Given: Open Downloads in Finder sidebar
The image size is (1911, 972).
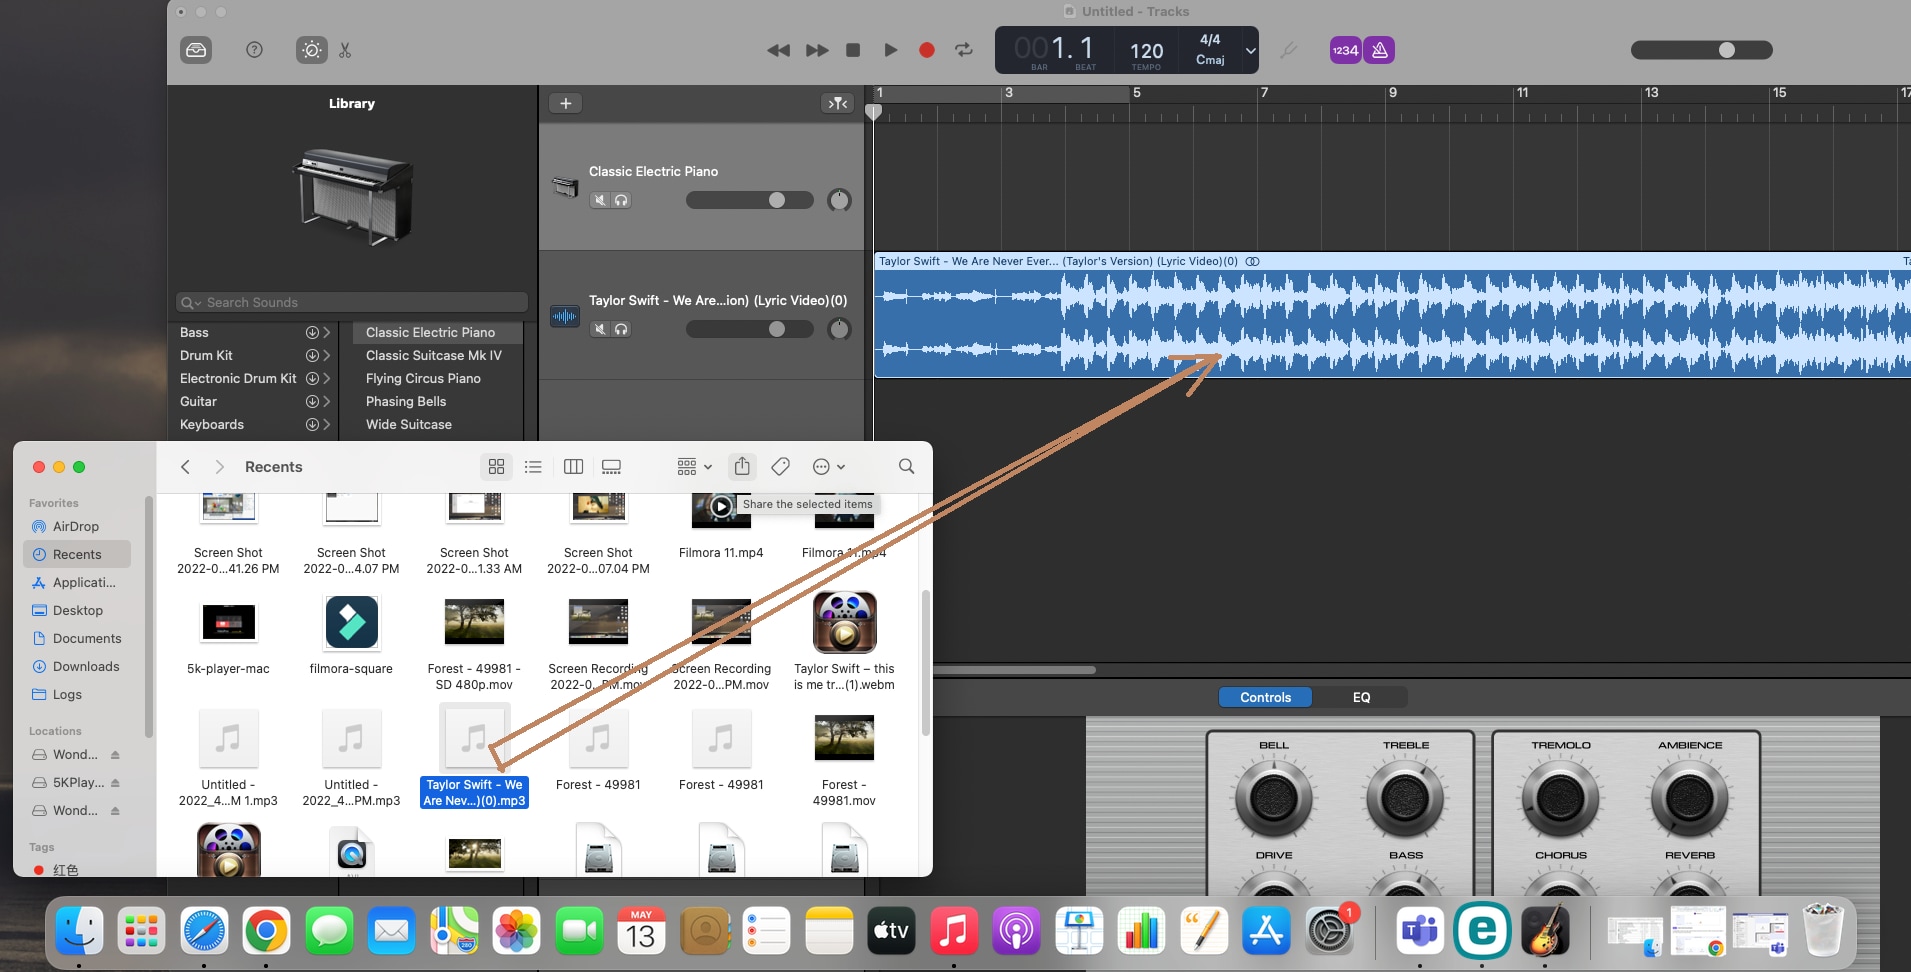Looking at the screenshot, I should click(86, 666).
